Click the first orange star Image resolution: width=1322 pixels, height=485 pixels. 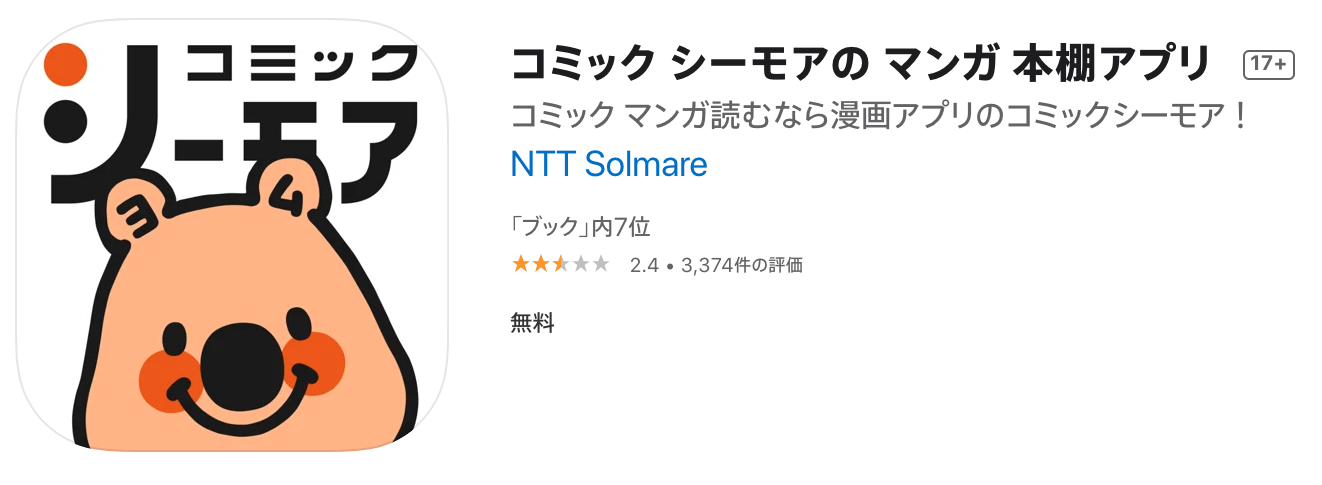point(520,265)
